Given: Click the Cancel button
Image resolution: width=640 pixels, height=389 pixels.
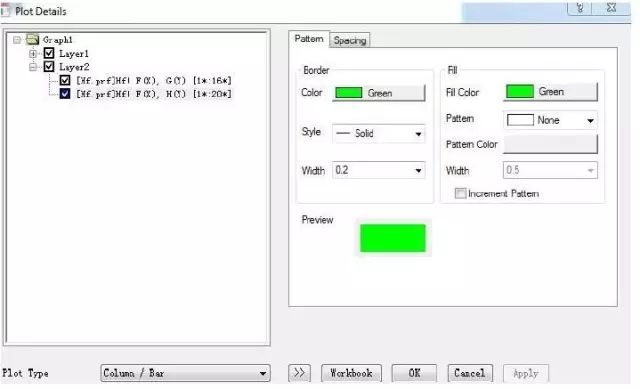Looking at the screenshot, I should pyautogui.click(x=470, y=373).
